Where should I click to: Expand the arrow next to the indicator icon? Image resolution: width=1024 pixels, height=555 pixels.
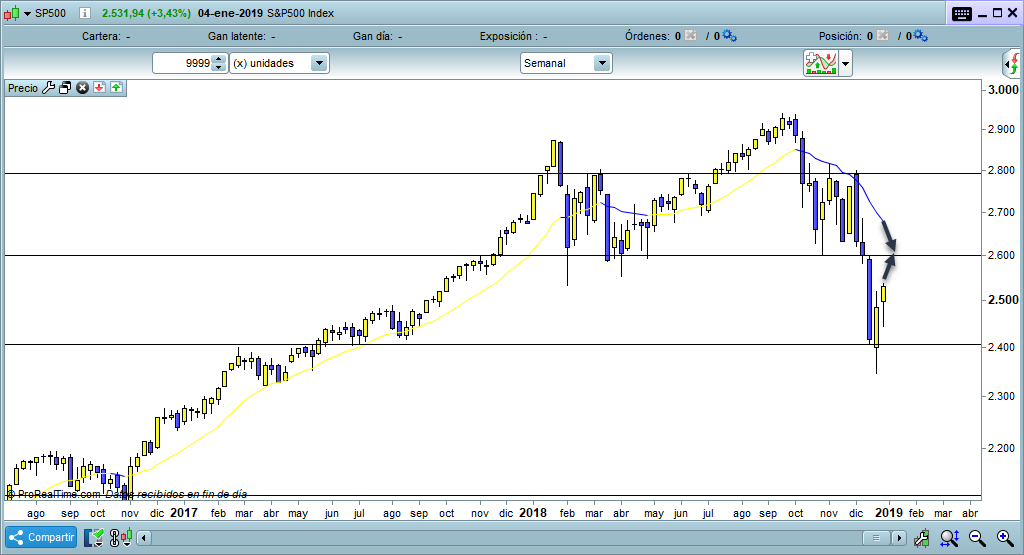tap(847, 64)
